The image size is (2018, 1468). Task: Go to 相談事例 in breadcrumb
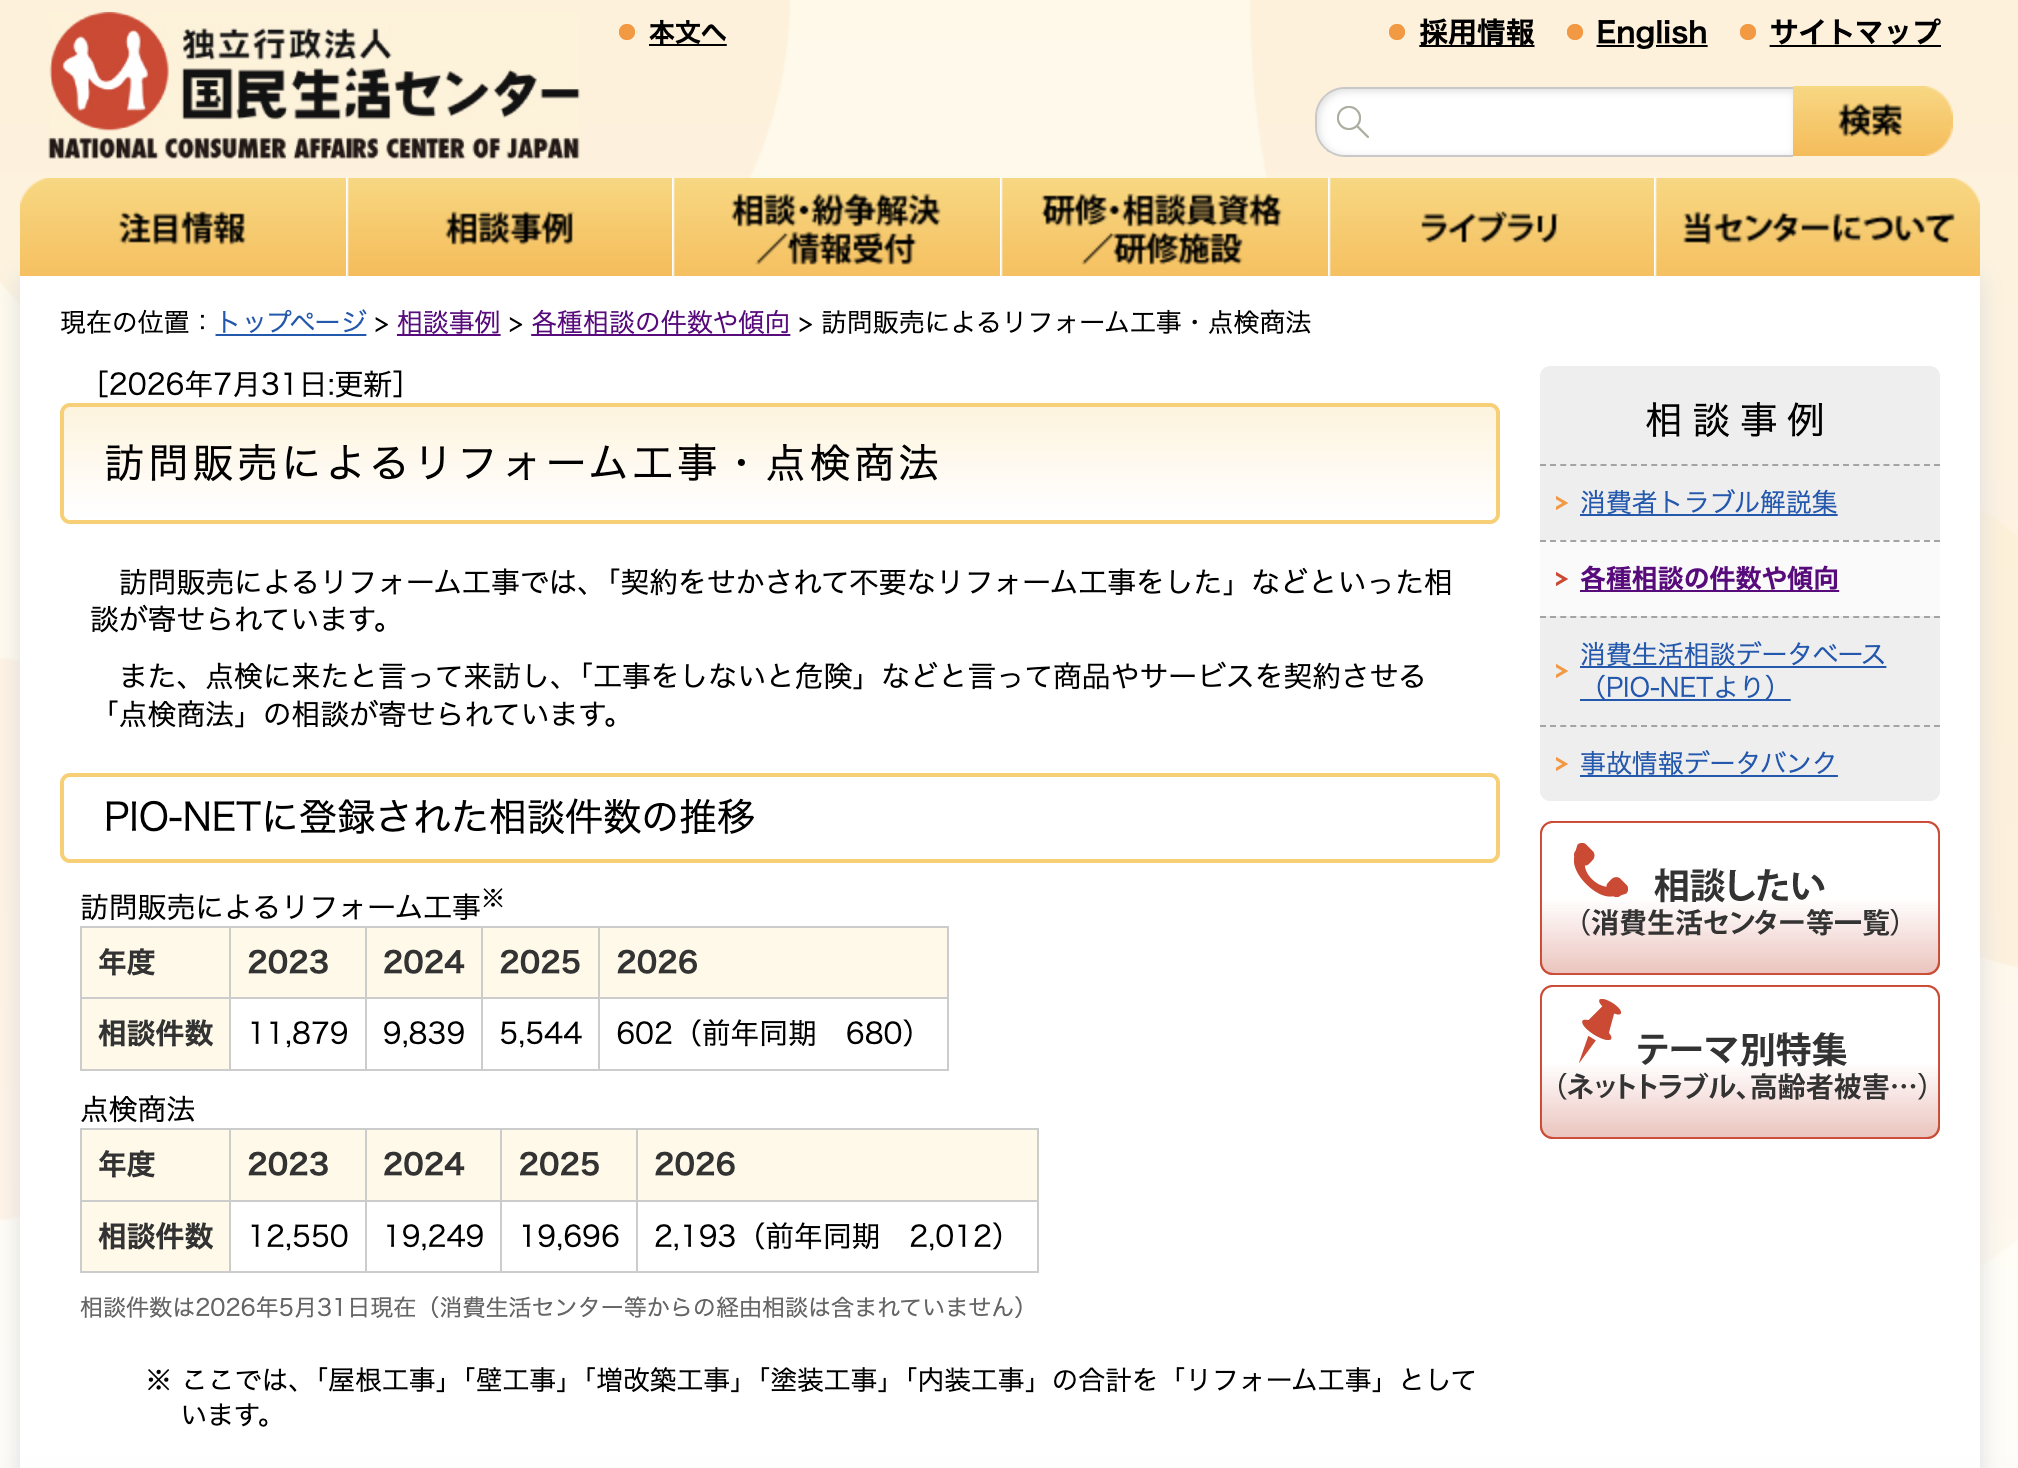click(x=448, y=322)
